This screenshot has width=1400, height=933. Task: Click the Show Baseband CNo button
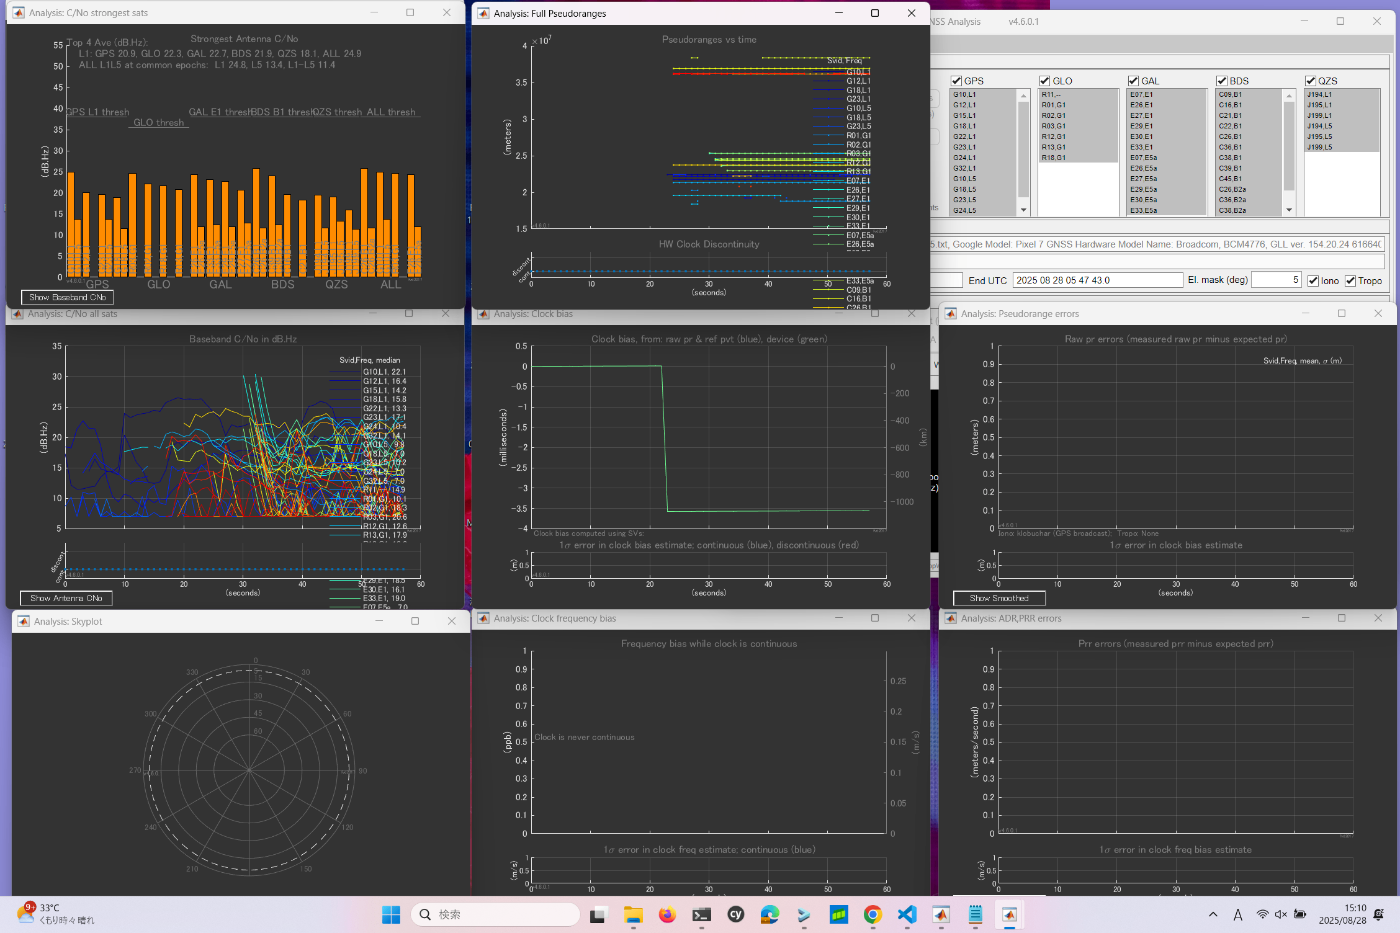[x=67, y=297]
